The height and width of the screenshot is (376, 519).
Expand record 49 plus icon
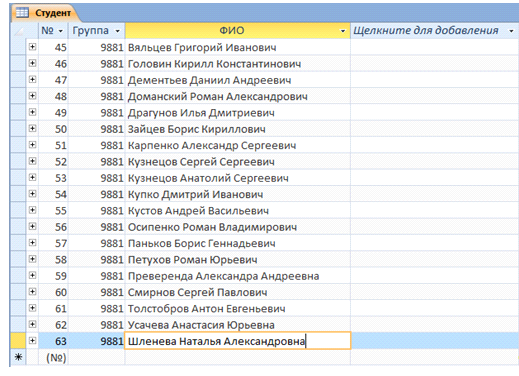pyautogui.click(x=32, y=112)
